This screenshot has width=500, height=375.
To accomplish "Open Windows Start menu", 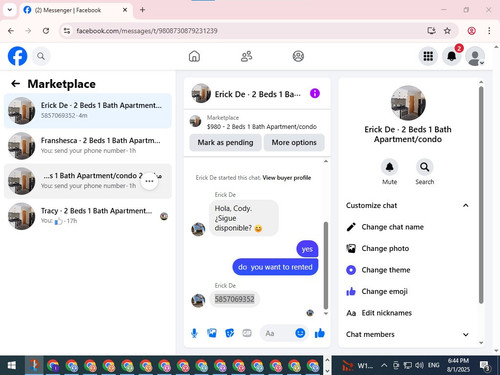I will click(12, 365).
